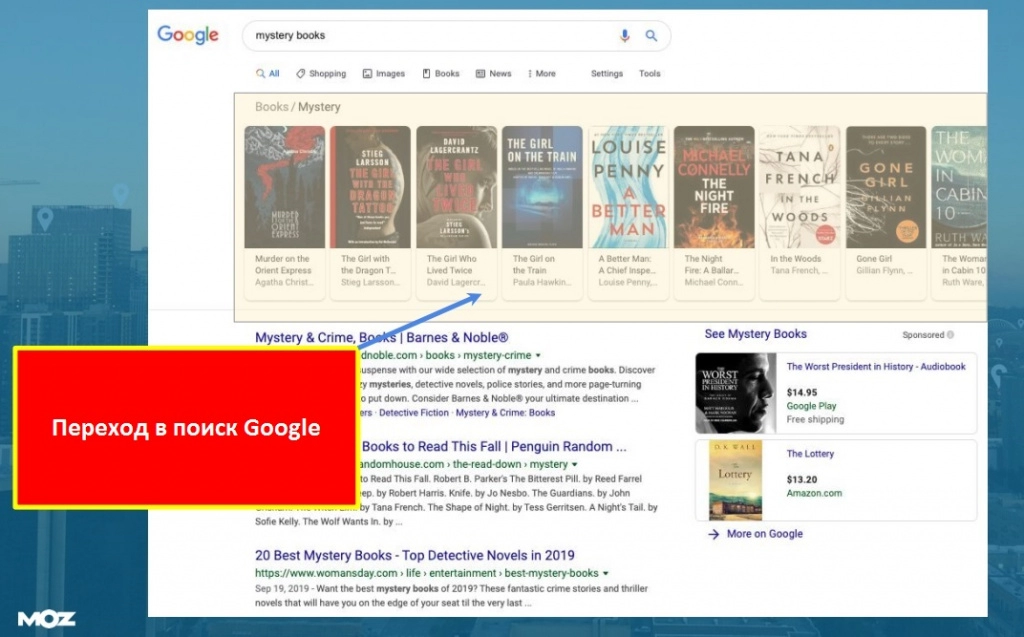
Task: Click 'Gillian Flynn' author text under Gone Girl
Action: click(885, 270)
